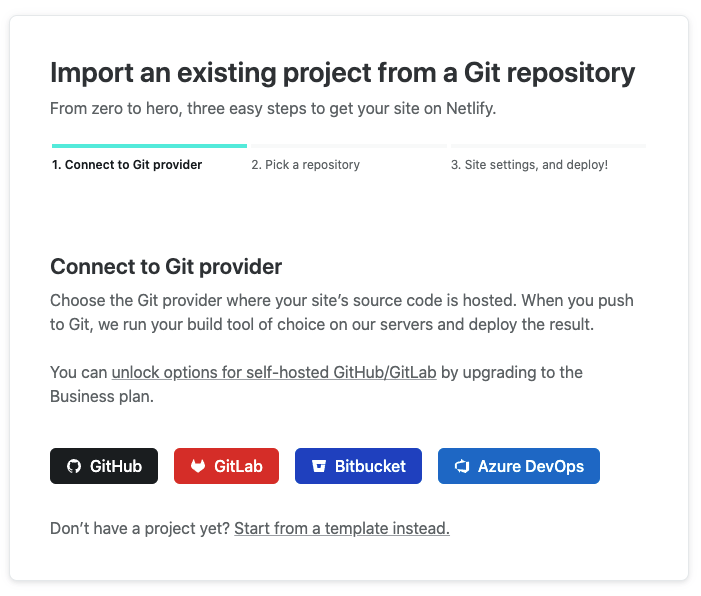701x596 pixels.
Task: Click the GitLab fox logo icon
Action: tap(198, 466)
